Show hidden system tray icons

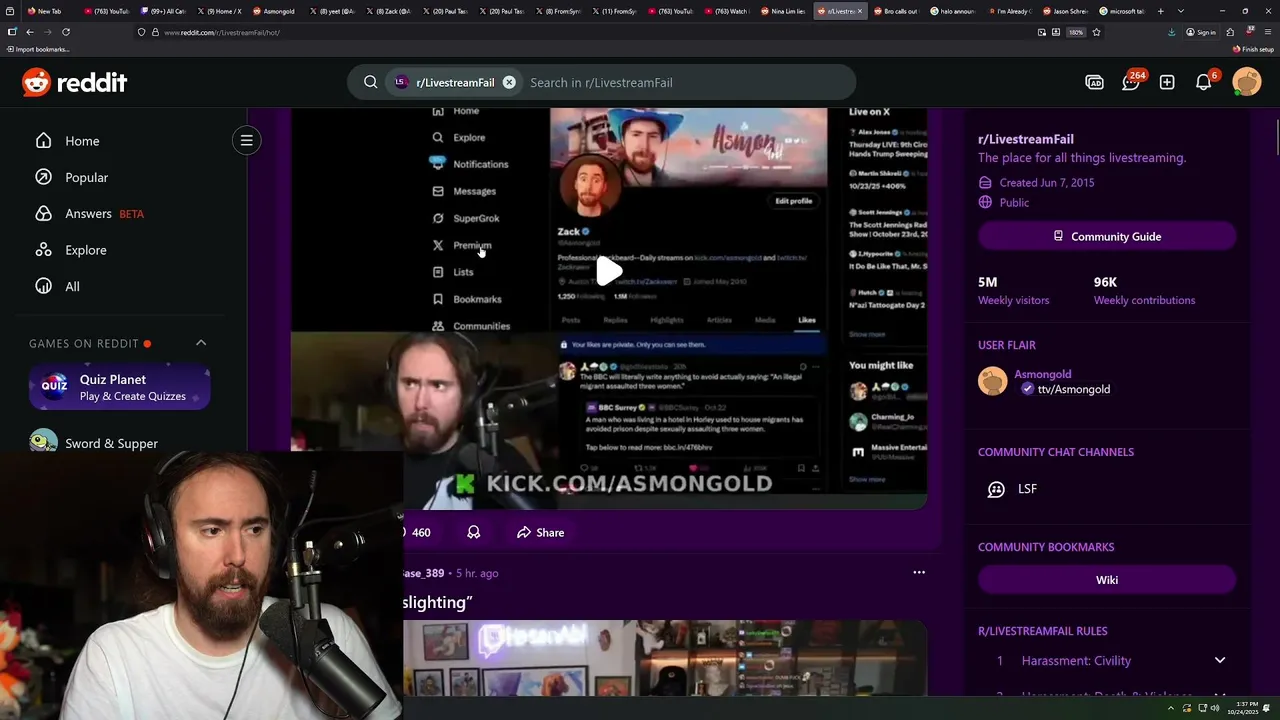click(1172, 708)
